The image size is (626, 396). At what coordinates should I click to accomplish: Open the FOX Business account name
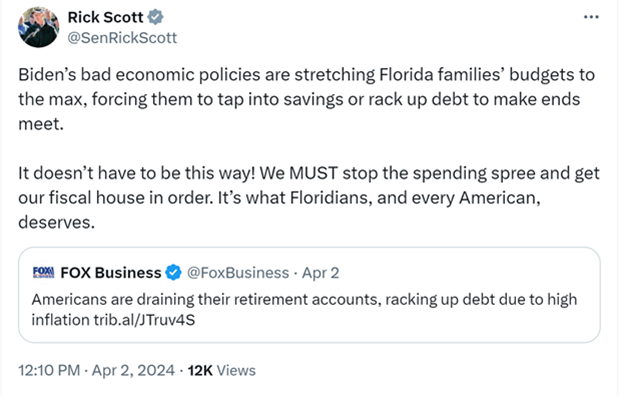pos(111,273)
